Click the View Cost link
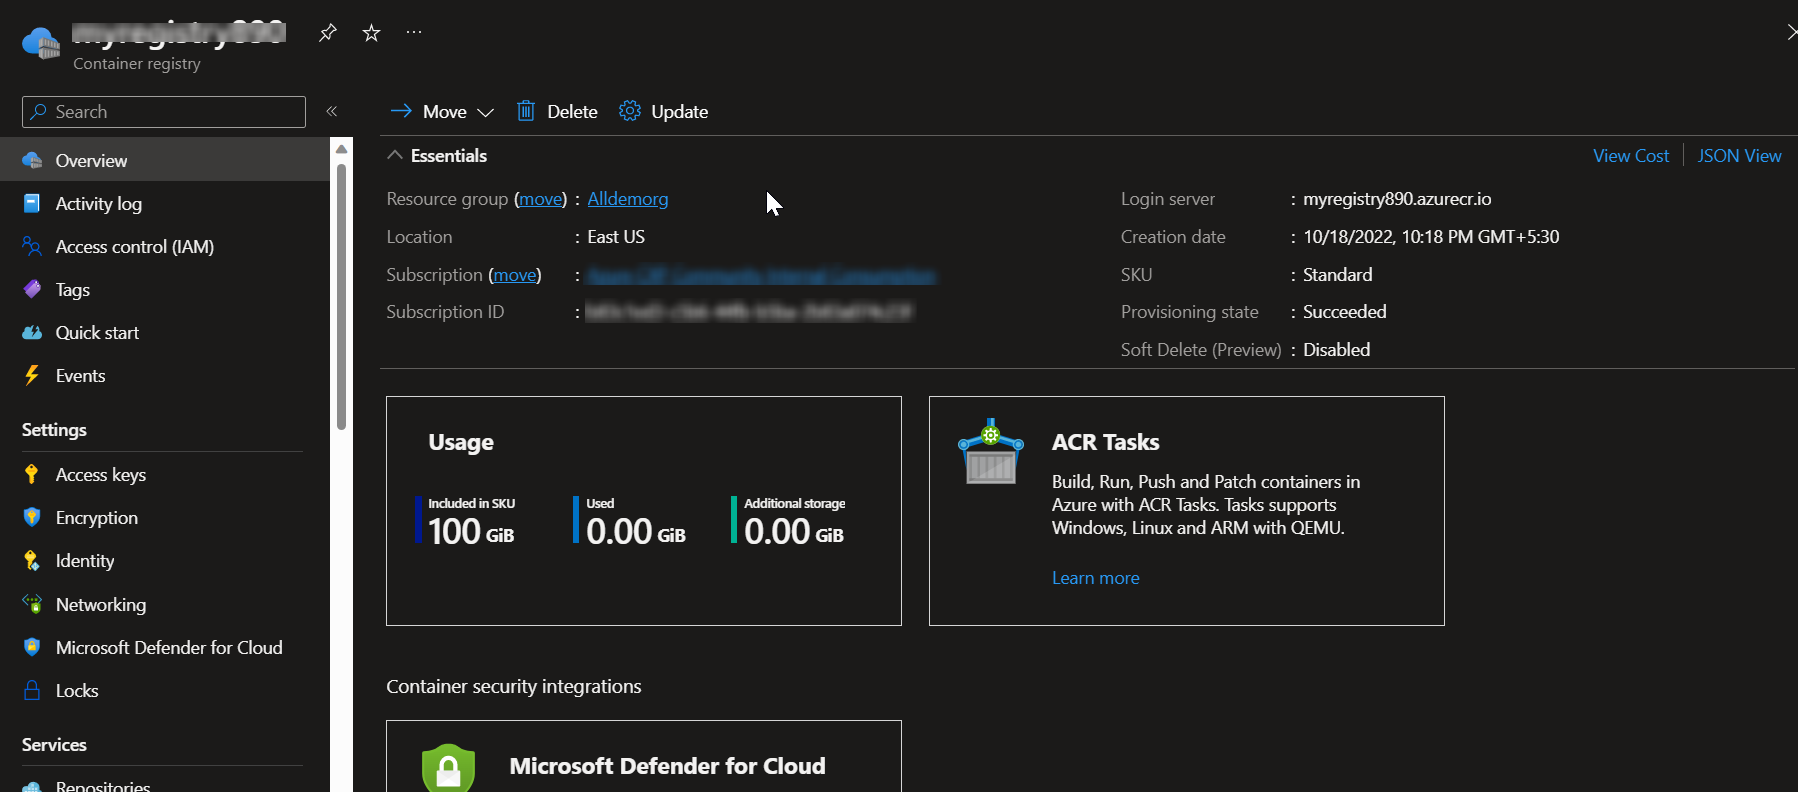 (1630, 155)
